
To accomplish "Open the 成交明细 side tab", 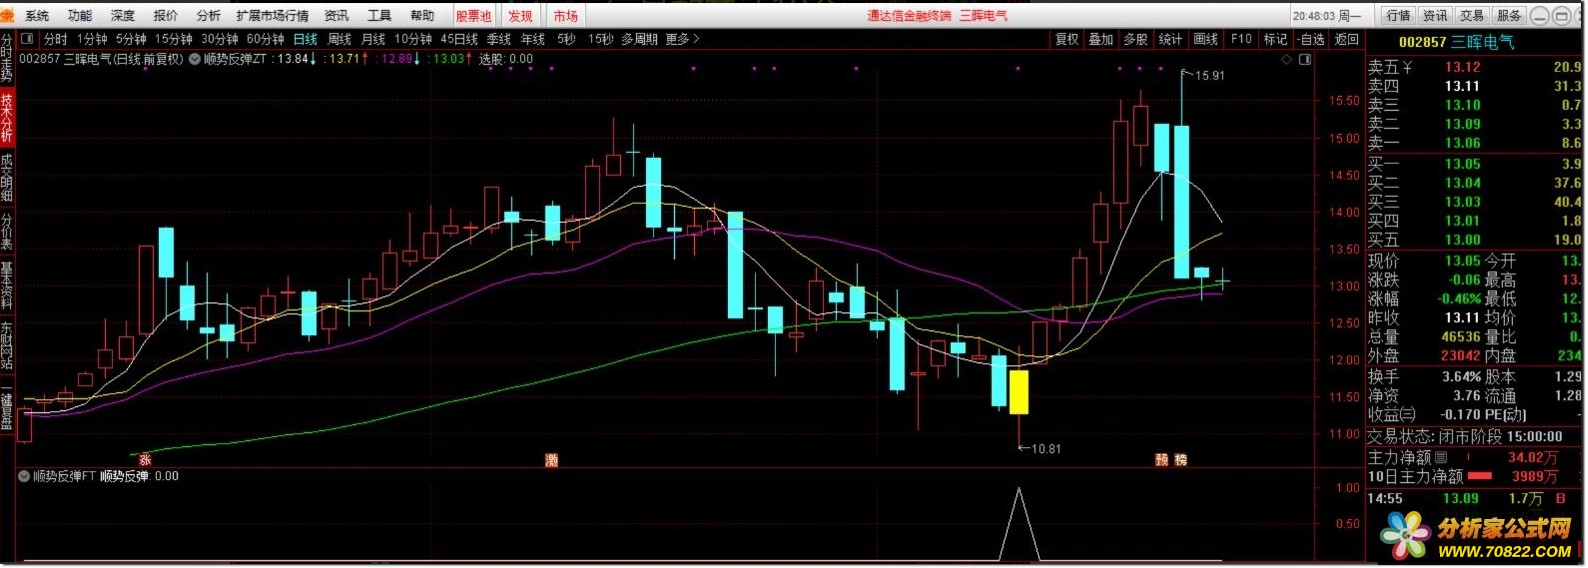I will click(7, 178).
